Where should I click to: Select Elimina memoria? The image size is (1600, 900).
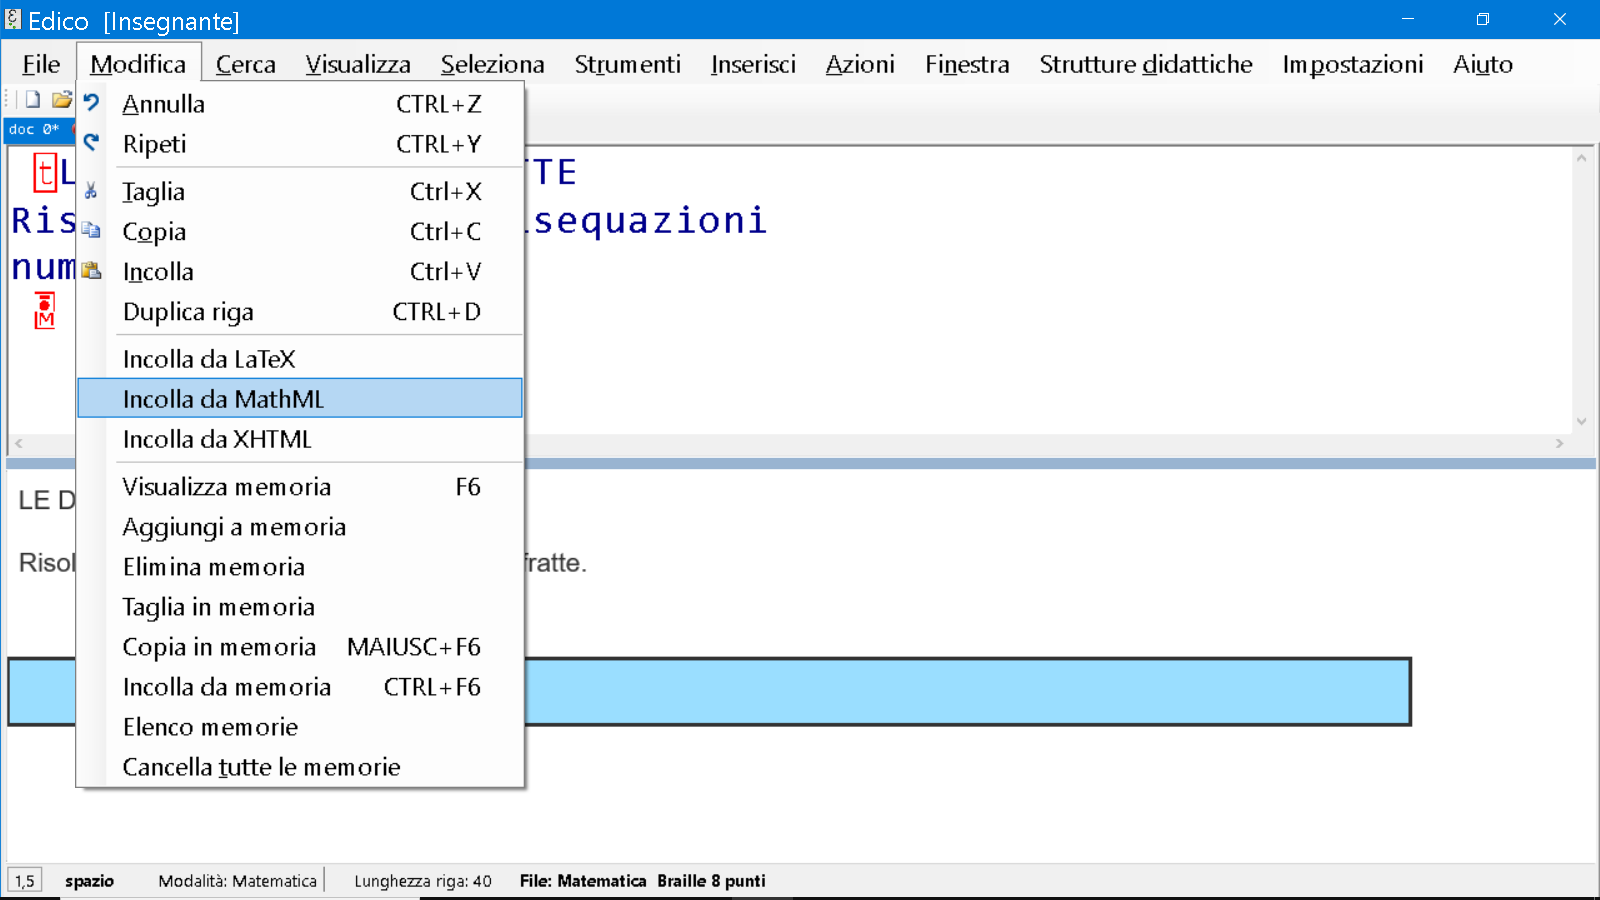click(x=300, y=566)
